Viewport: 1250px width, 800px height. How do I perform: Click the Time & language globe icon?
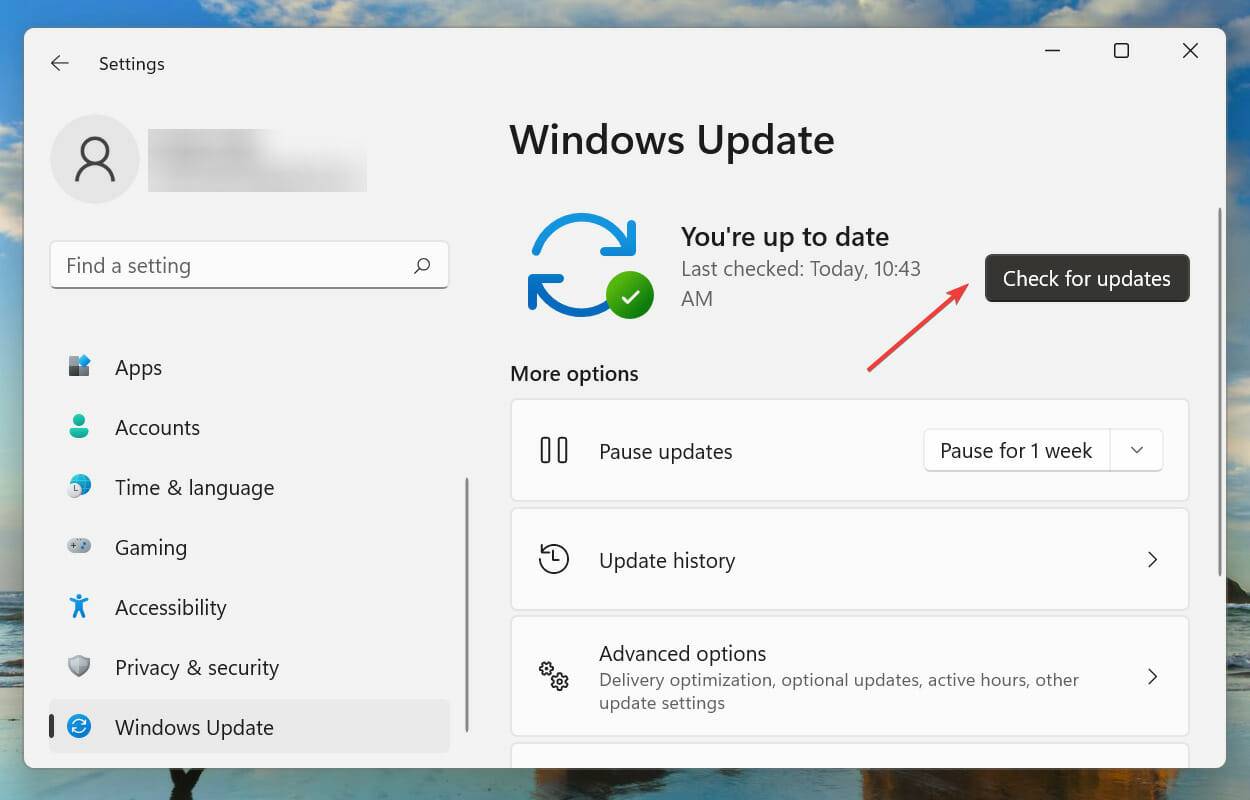click(x=78, y=487)
